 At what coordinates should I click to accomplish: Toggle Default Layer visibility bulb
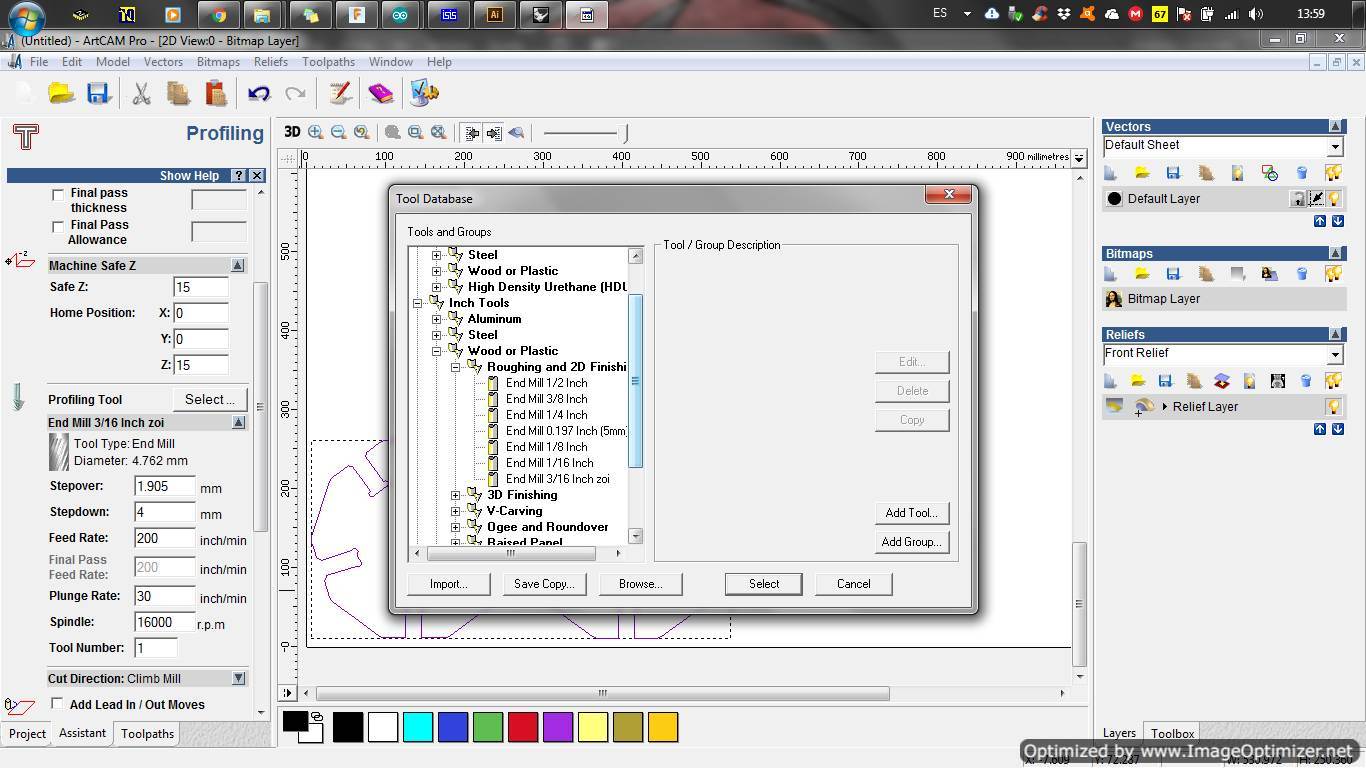pyautogui.click(x=1333, y=199)
